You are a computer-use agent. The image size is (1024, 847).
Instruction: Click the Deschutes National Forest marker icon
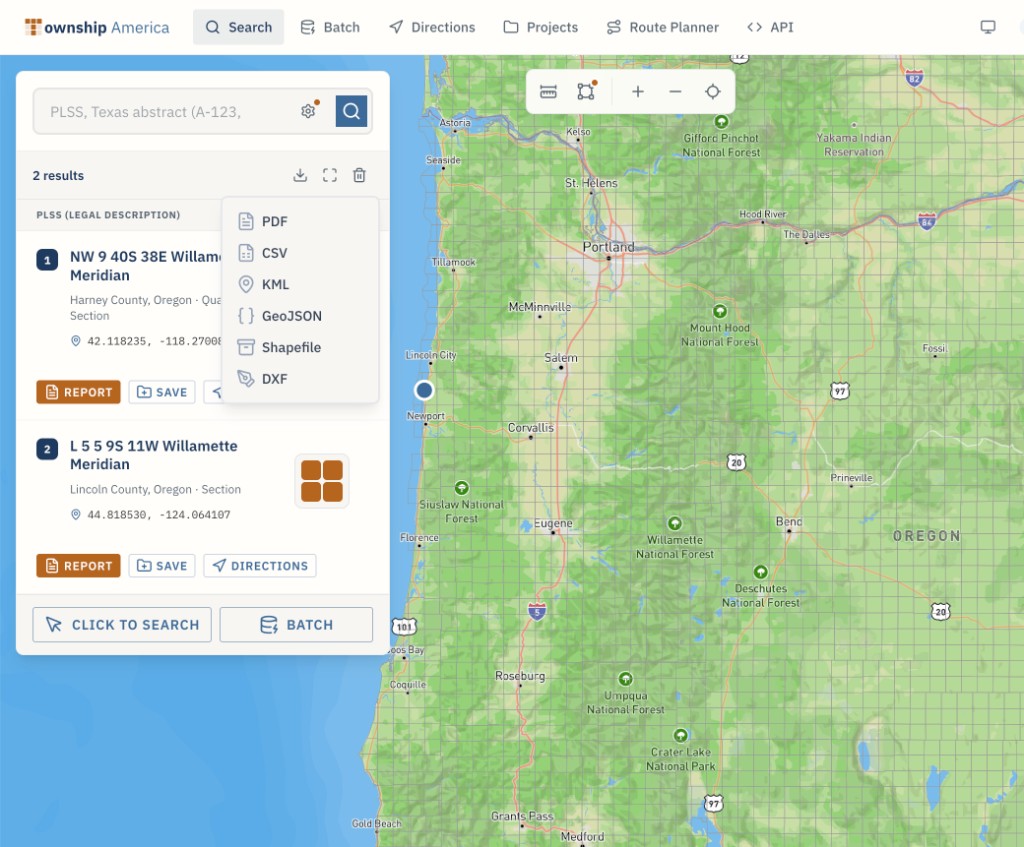760,572
